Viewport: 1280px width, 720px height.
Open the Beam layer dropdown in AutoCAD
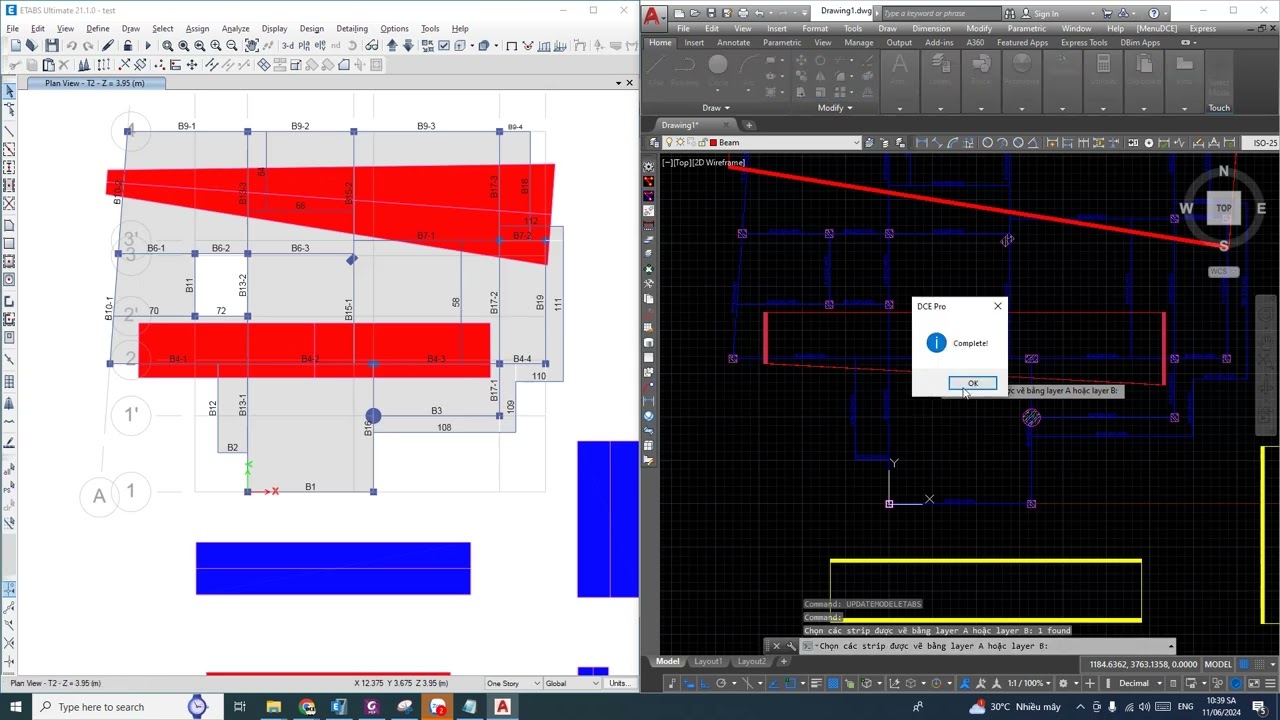tap(855, 143)
